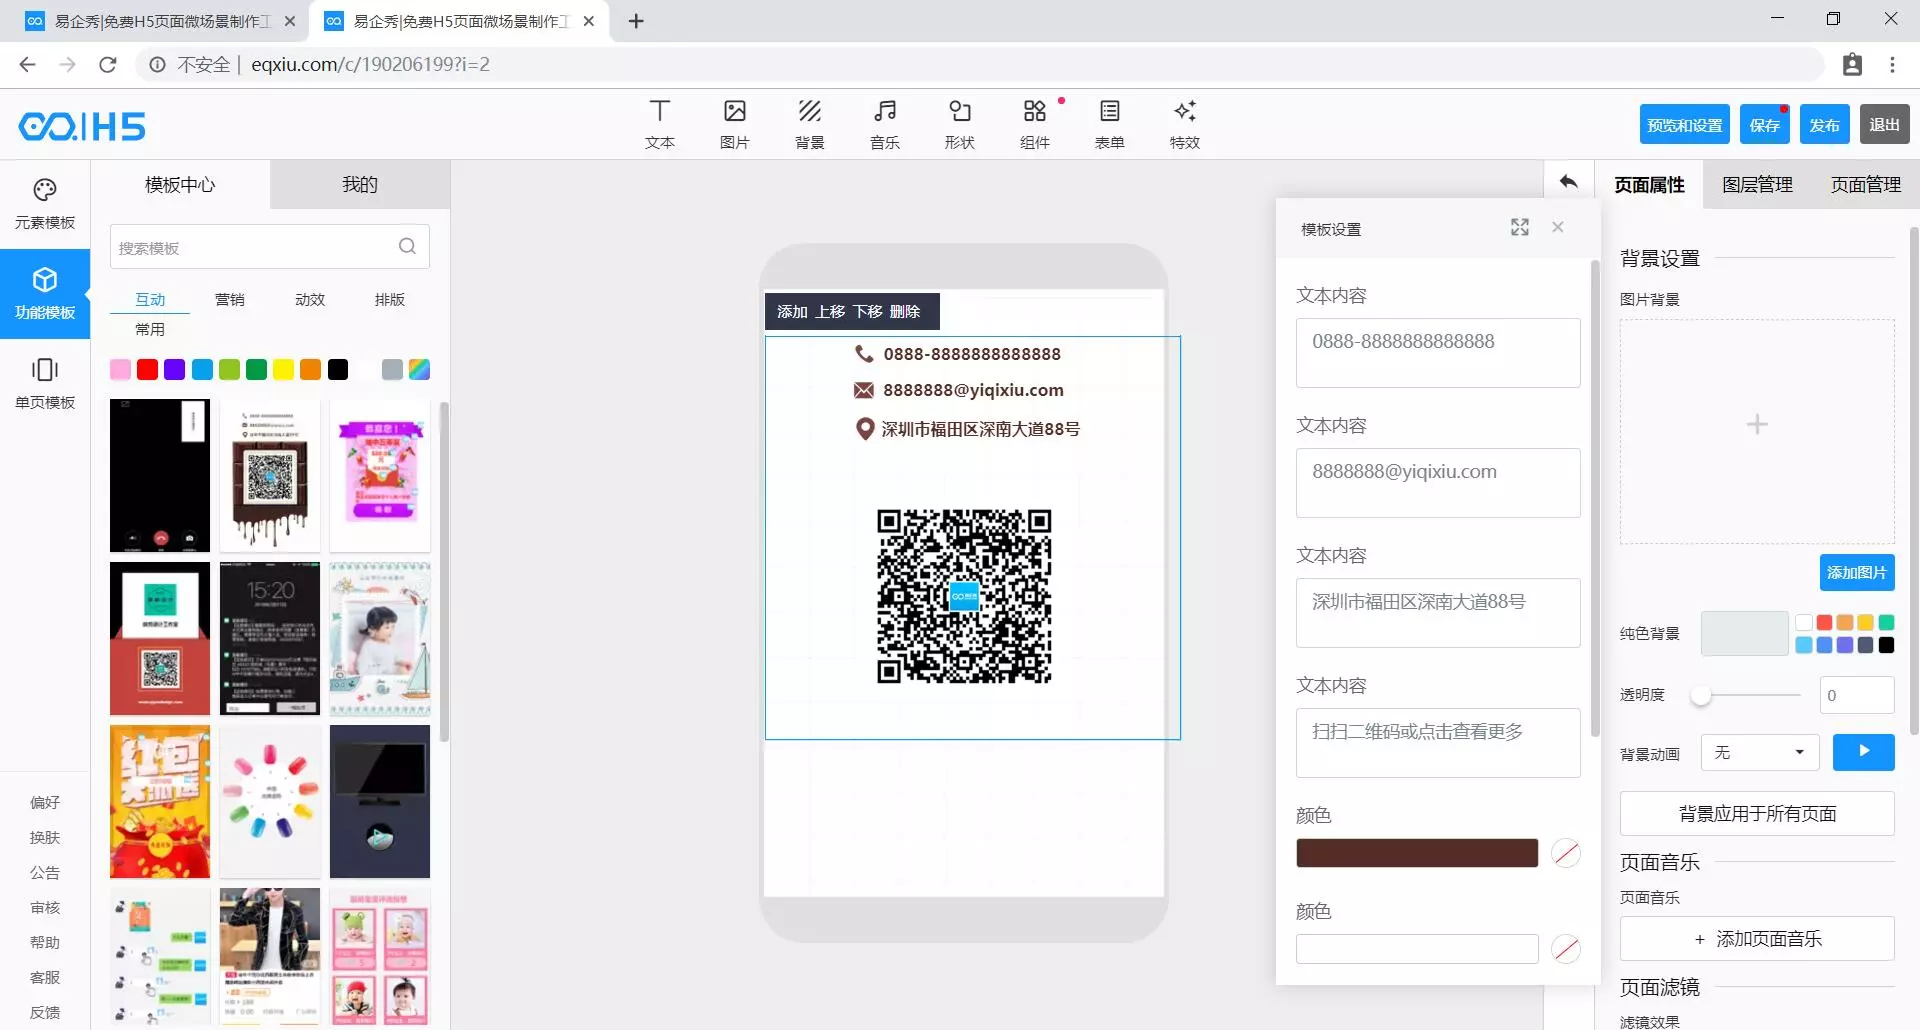Switch to 页面管理 tab
The height and width of the screenshot is (1030, 1920).
pyautogui.click(x=1865, y=185)
